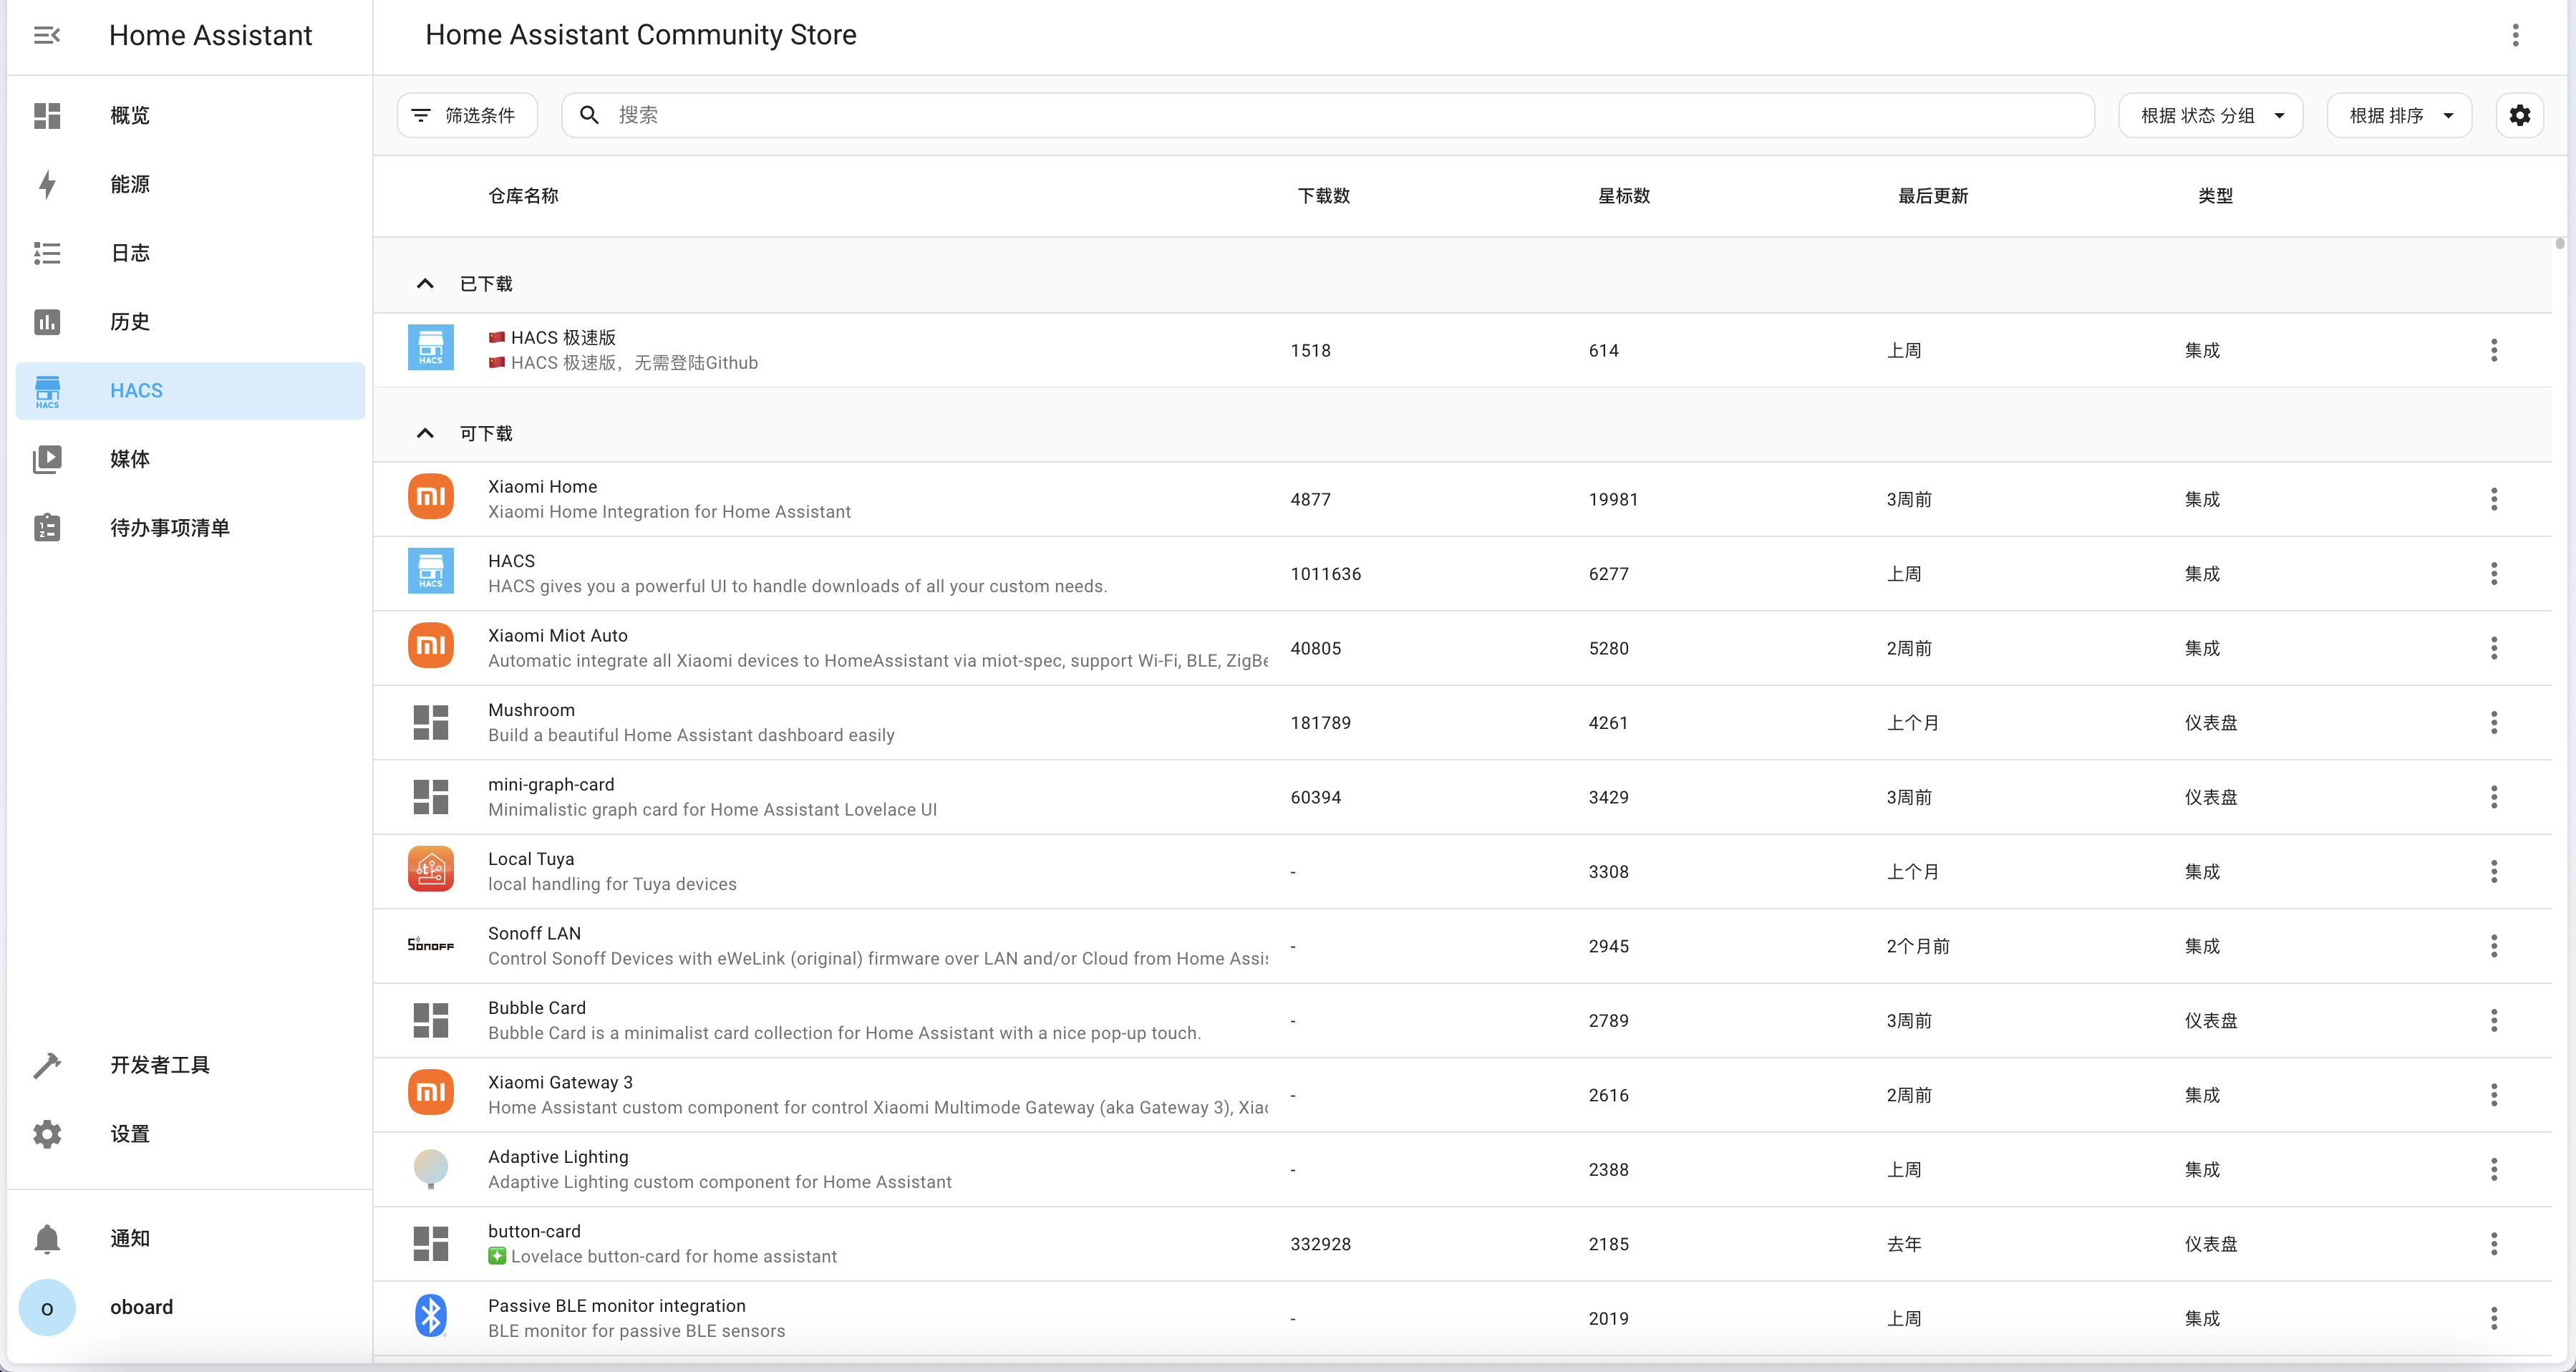Viewport: 2576px width, 1372px height.
Task: Open options menu for HACS row
Action: point(2494,574)
